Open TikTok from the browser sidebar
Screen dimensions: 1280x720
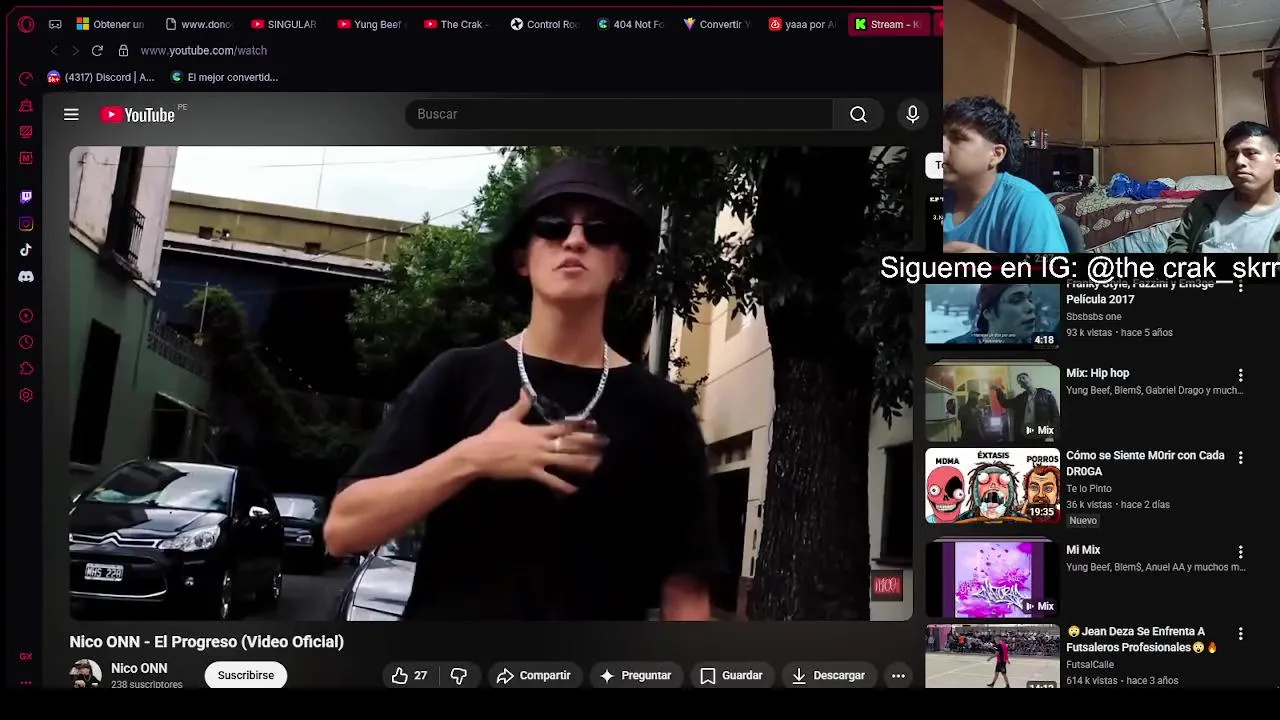click(26, 250)
